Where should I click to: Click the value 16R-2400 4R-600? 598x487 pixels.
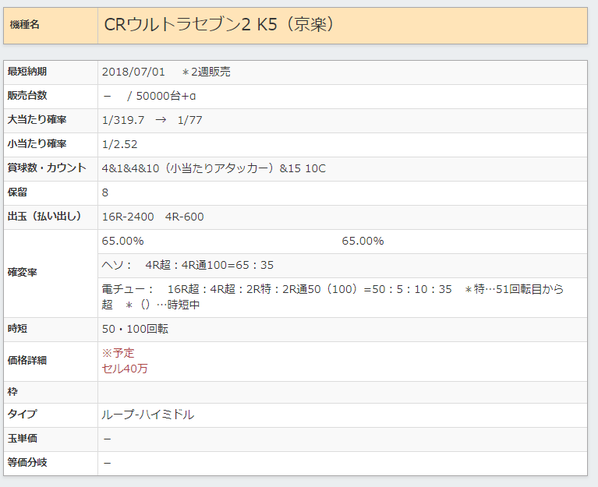153,217
